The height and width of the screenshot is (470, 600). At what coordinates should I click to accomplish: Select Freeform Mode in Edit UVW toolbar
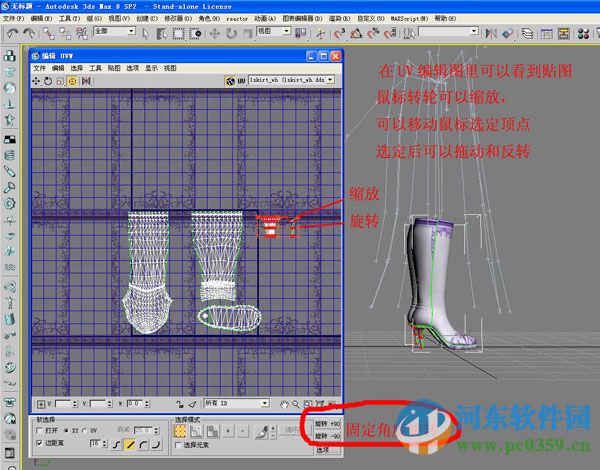[72, 81]
